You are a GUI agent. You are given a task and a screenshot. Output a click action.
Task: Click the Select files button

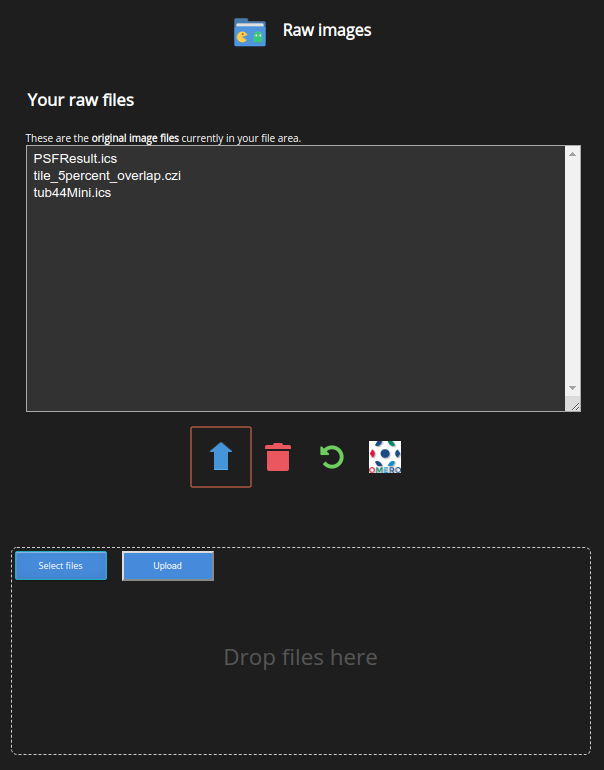[61, 566]
